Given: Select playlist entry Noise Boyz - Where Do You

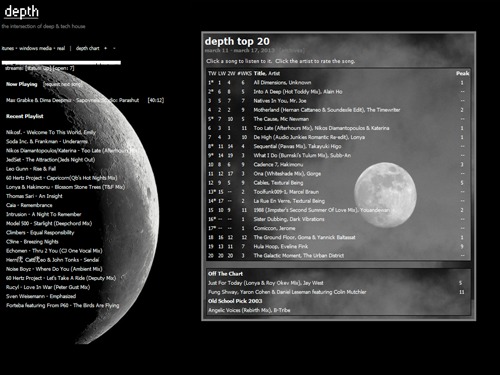Looking at the screenshot, I should click(54, 269).
